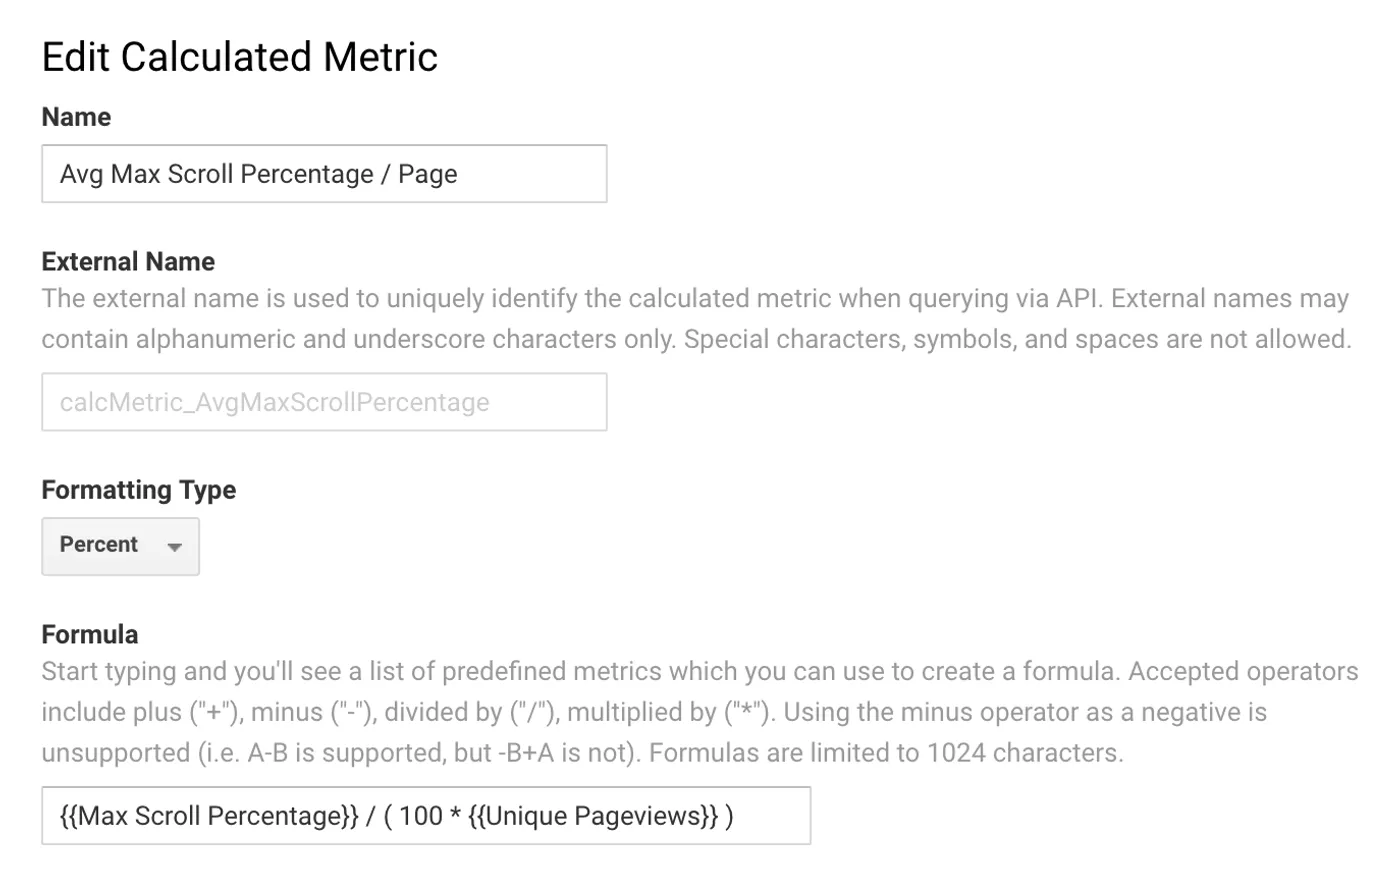This screenshot has height=886, width=1400.
Task: Click the word "Percent" in the dropdown
Action: tap(98, 545)
